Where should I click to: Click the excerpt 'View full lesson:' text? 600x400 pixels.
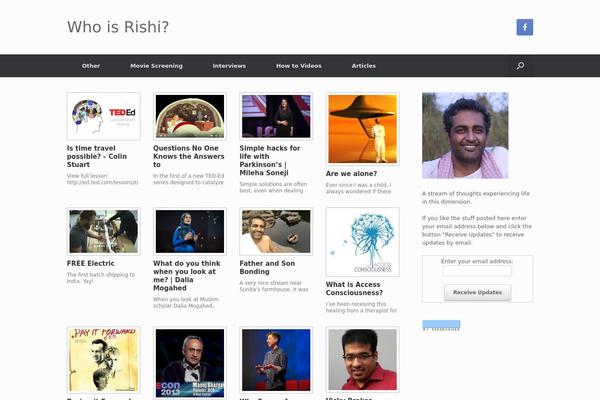tap(103, 179)
